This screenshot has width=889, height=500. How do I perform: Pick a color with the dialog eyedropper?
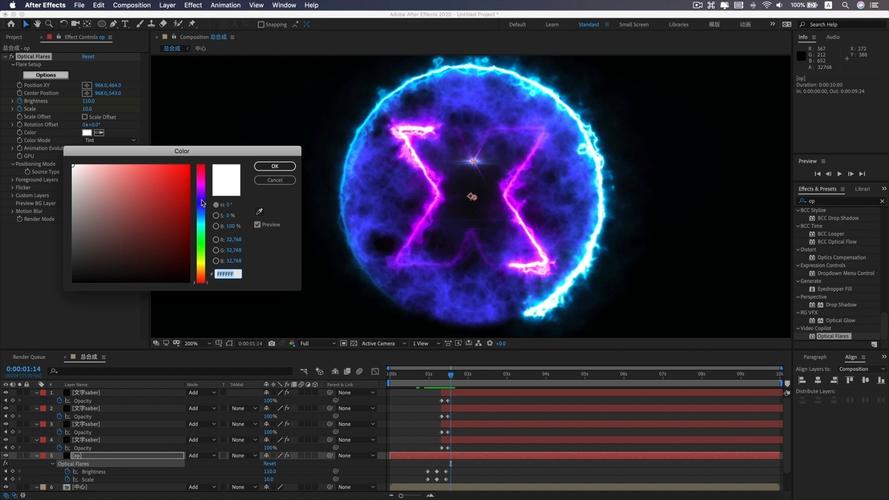pyautogui.click(x=259, y=211)
